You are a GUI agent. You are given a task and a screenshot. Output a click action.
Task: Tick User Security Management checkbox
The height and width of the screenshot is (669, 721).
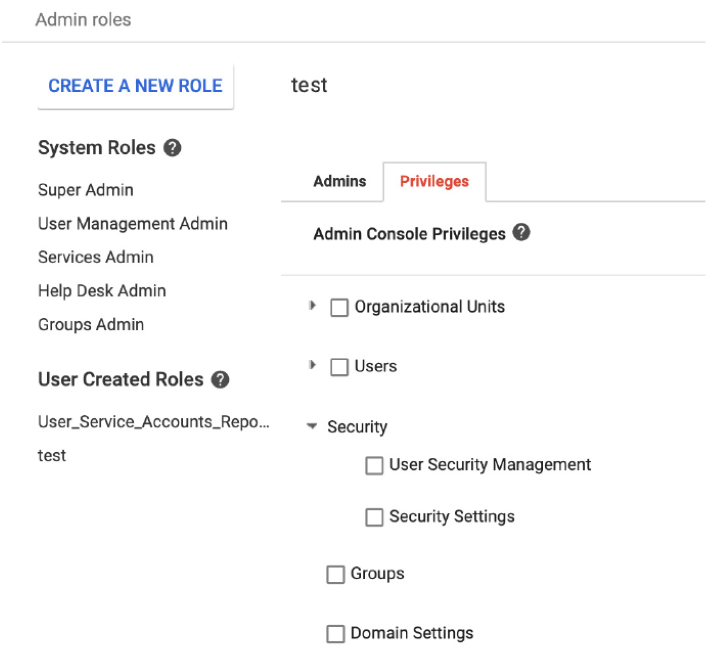point(374,466)
